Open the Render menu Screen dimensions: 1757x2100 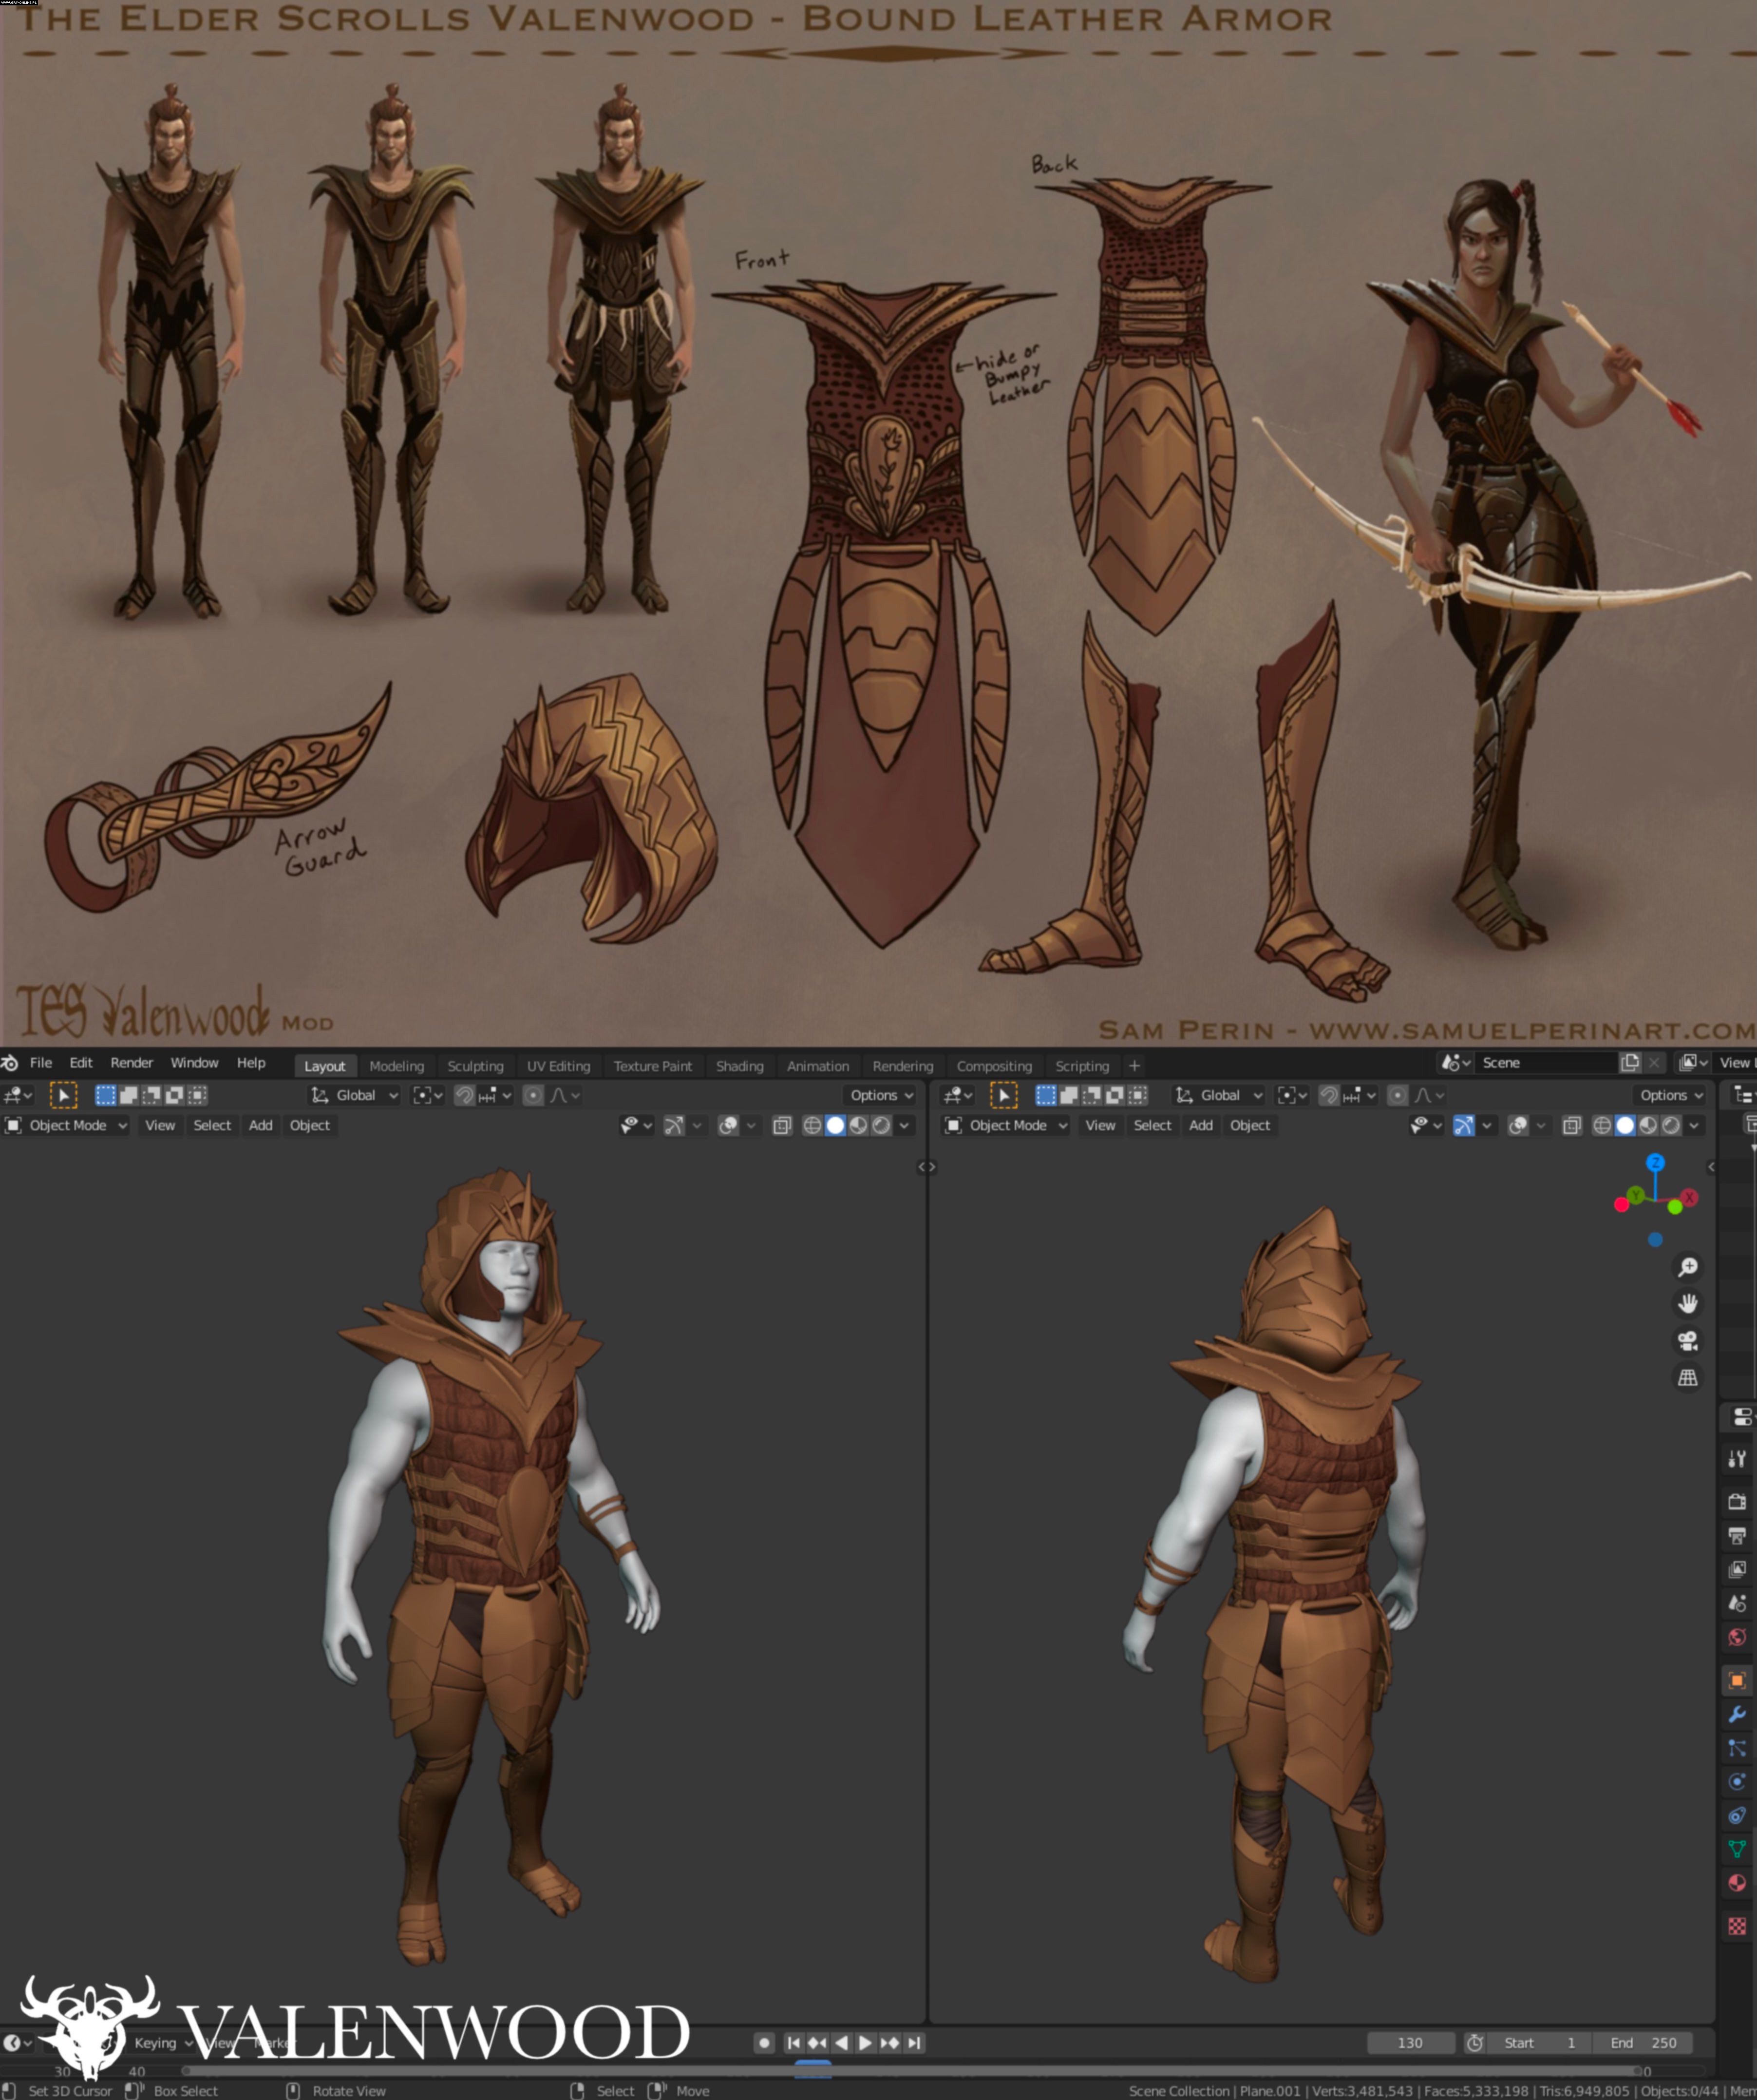(131, 1062)
